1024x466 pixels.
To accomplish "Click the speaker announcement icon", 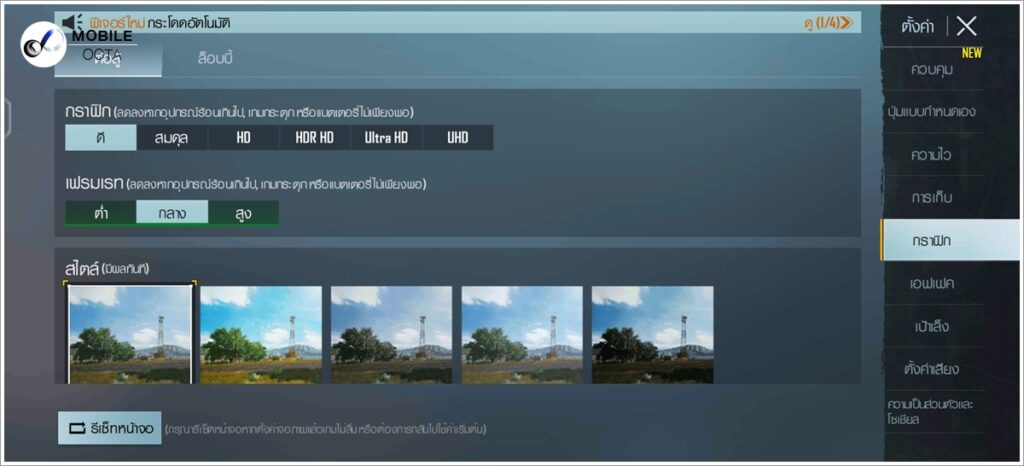I will [x=72, y=22].
